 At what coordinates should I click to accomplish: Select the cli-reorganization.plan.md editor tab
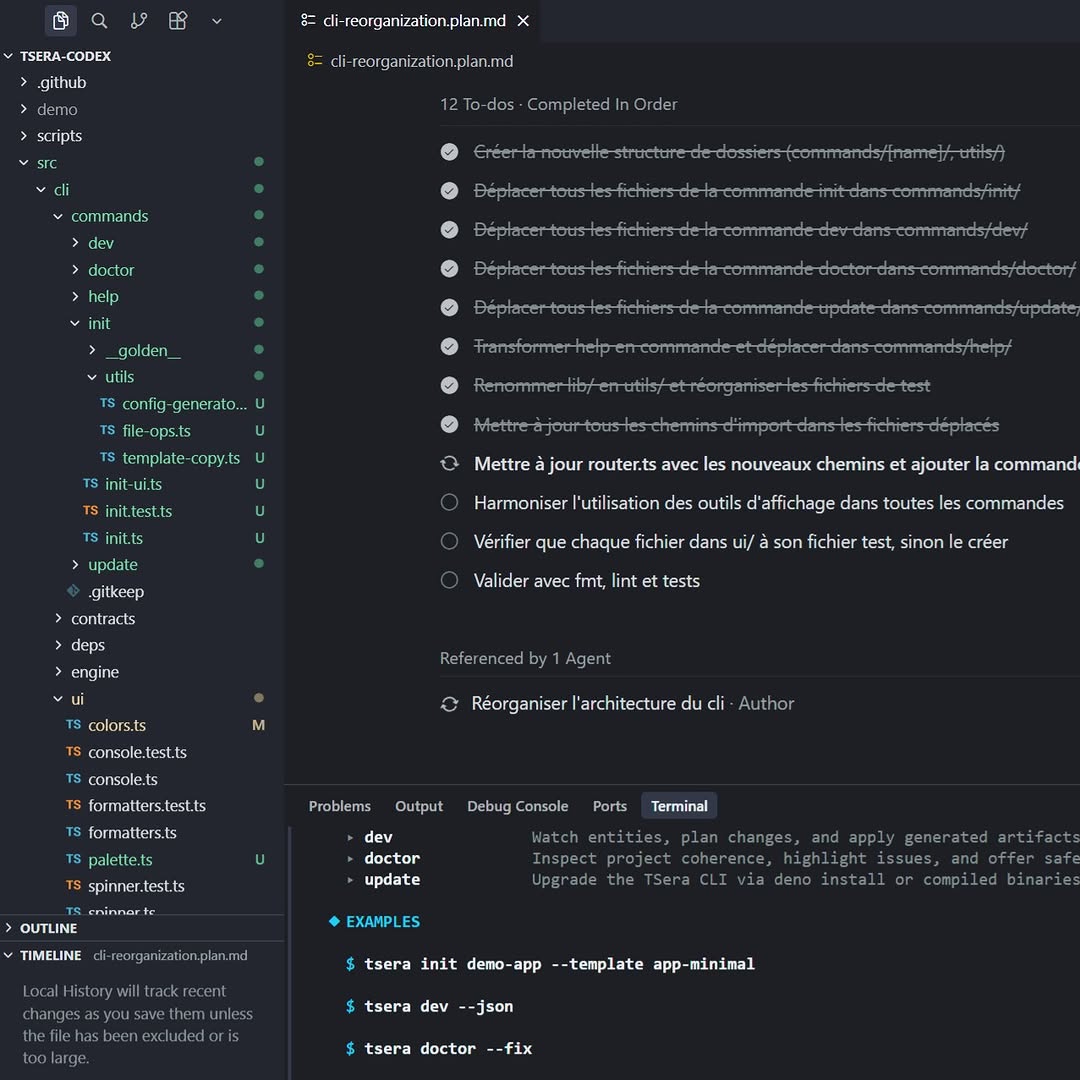point(414,21)
